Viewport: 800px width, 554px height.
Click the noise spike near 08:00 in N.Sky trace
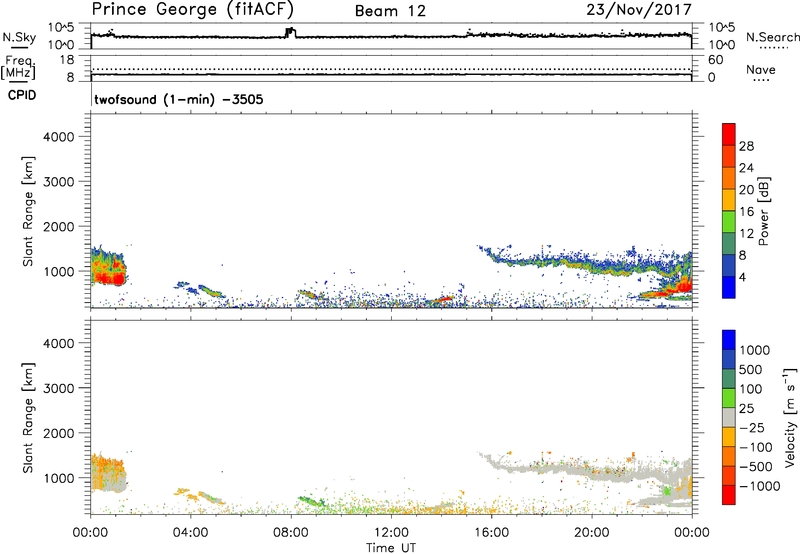pos(290,32)
